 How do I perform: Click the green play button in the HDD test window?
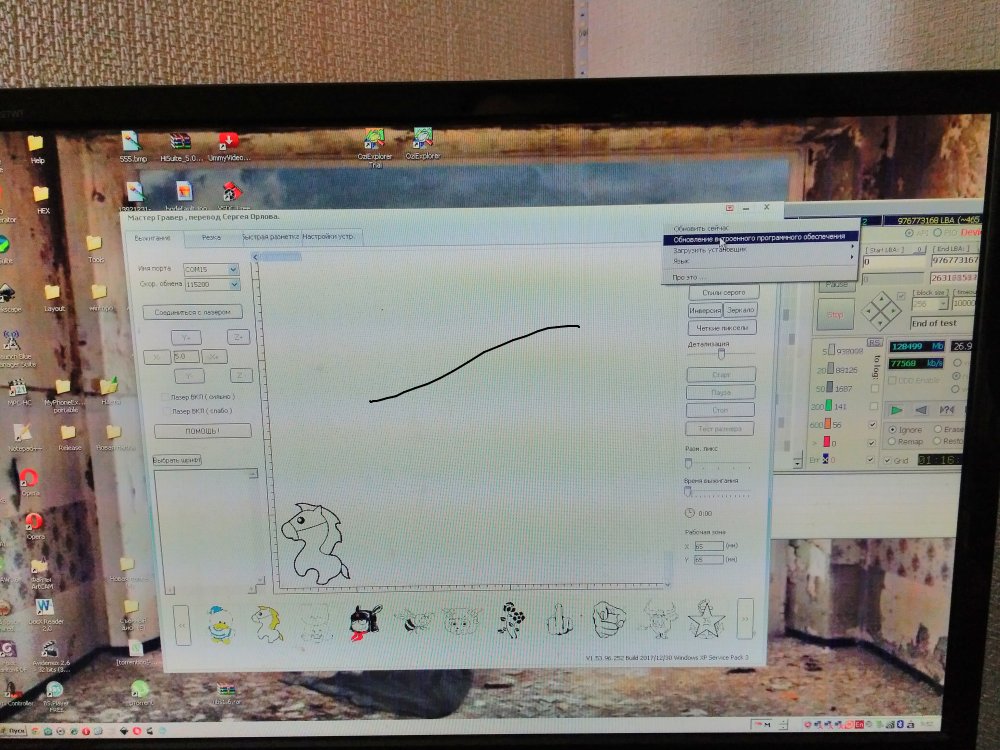896,410
